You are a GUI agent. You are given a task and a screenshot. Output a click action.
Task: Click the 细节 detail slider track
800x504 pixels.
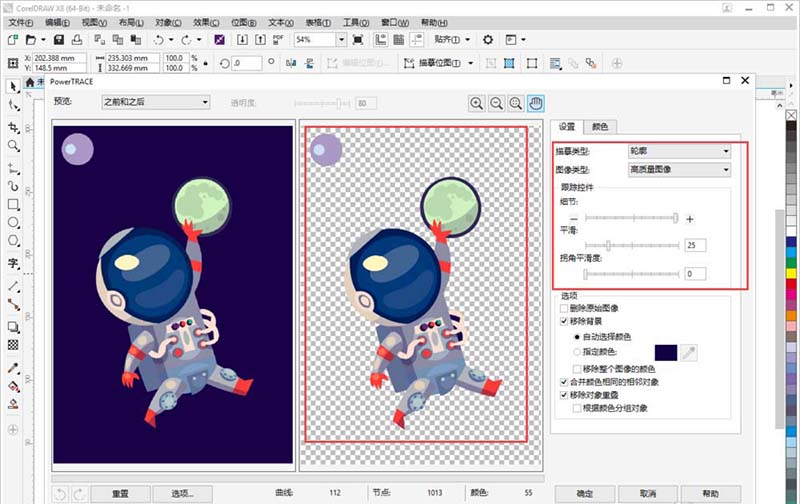pyautogui.click(x=632, y=218)
